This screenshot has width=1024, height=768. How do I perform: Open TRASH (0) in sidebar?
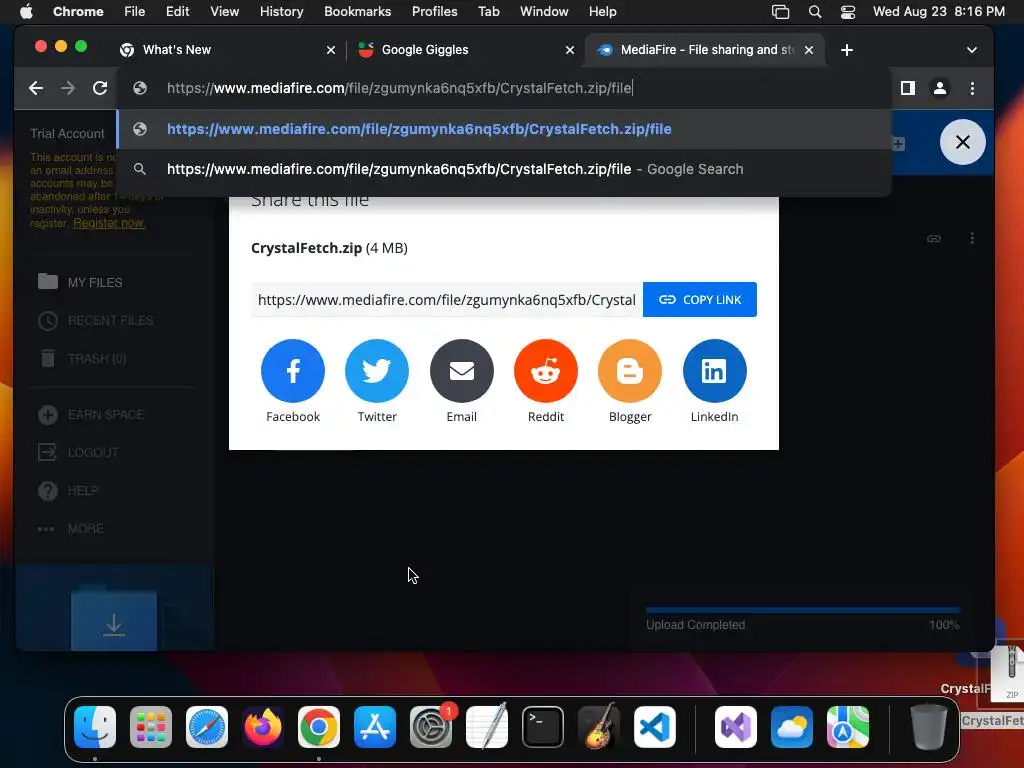pyautogui.click(x=82, y=359)
